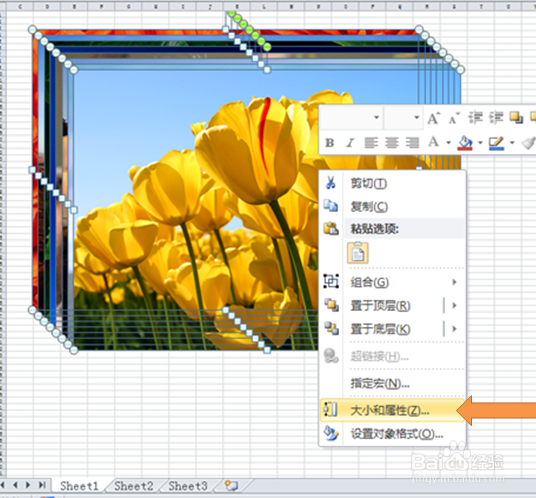Choose 置于底层(K) send to back
This screenshot has height=498, width=536.
pos(380,329)
